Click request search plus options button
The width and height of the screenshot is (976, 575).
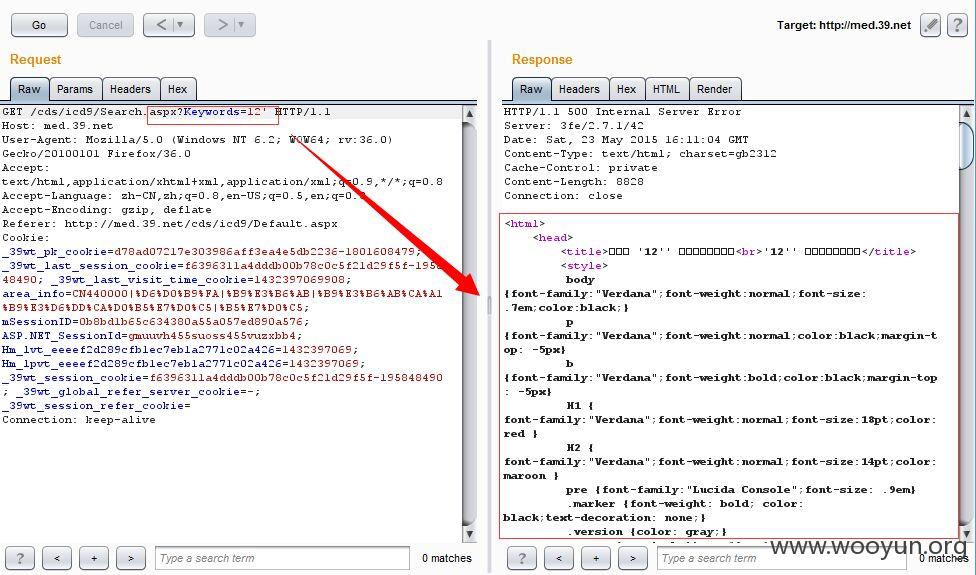[94, 558]
